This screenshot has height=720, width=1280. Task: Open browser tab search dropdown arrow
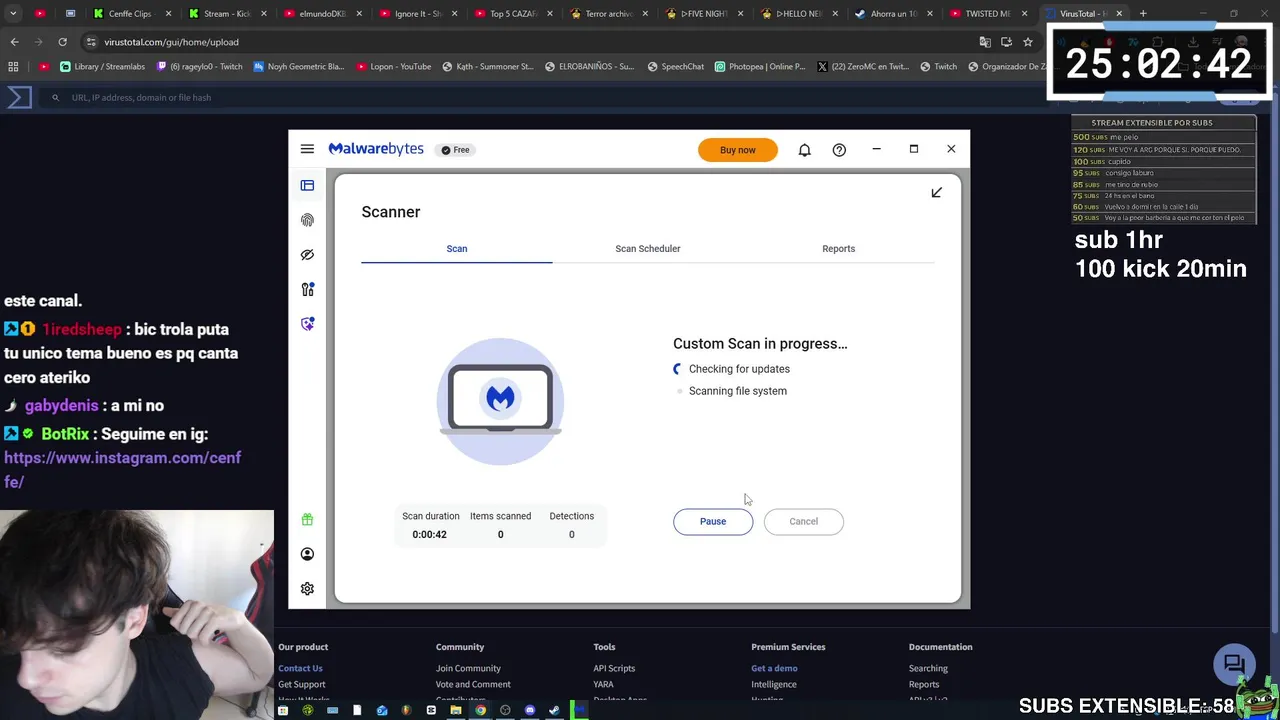click(x=12, y=13)
